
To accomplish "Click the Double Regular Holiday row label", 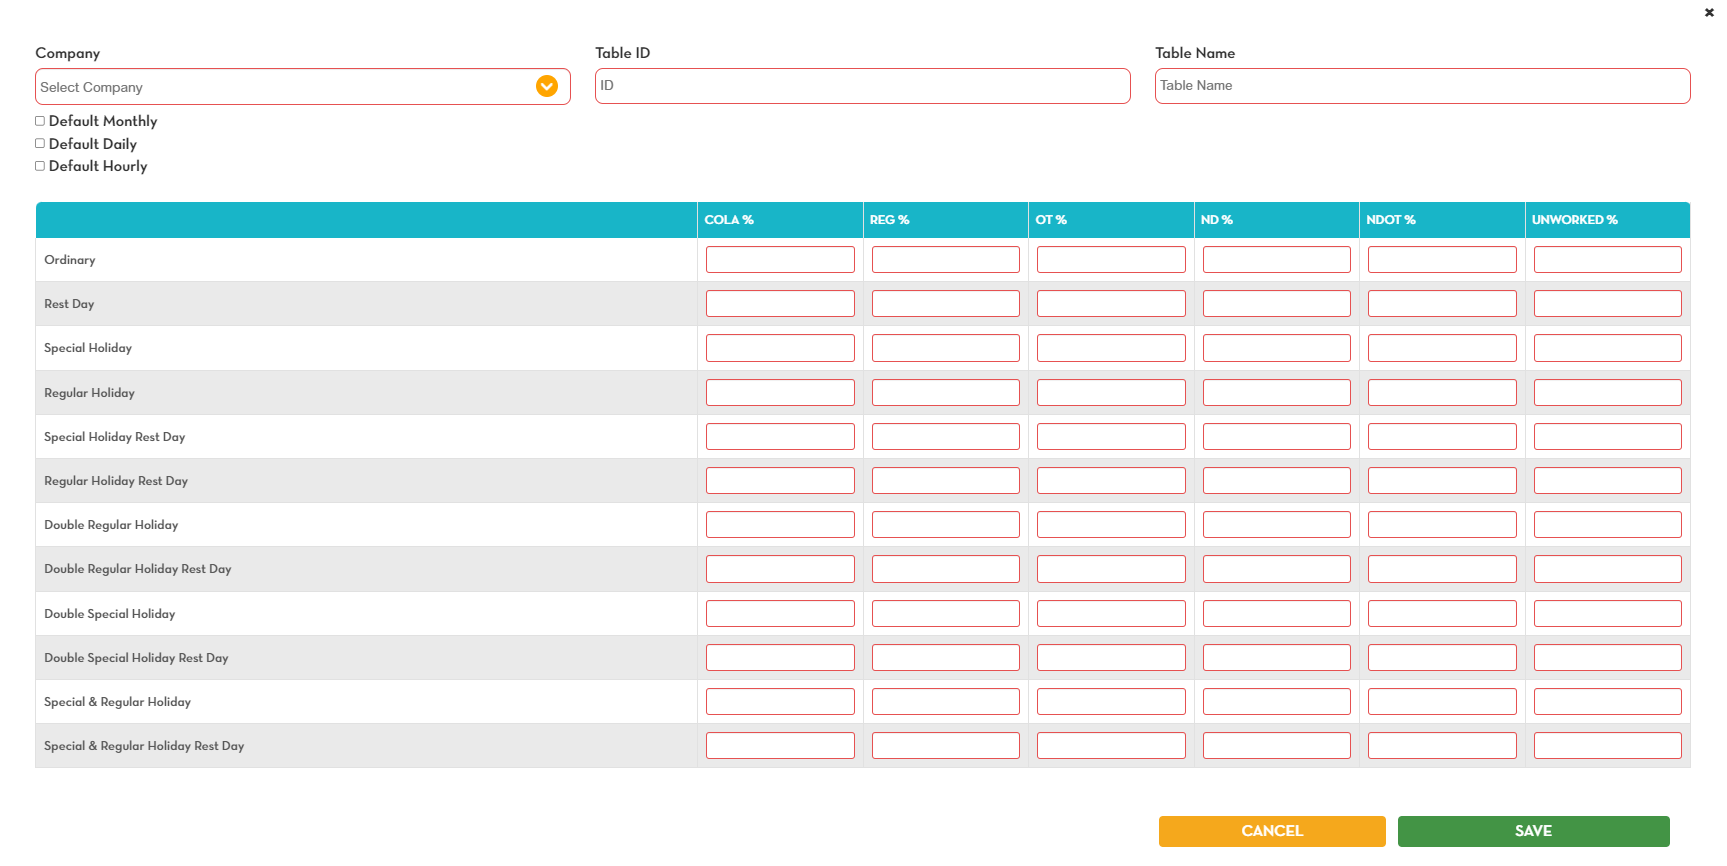I will (111, 525).
